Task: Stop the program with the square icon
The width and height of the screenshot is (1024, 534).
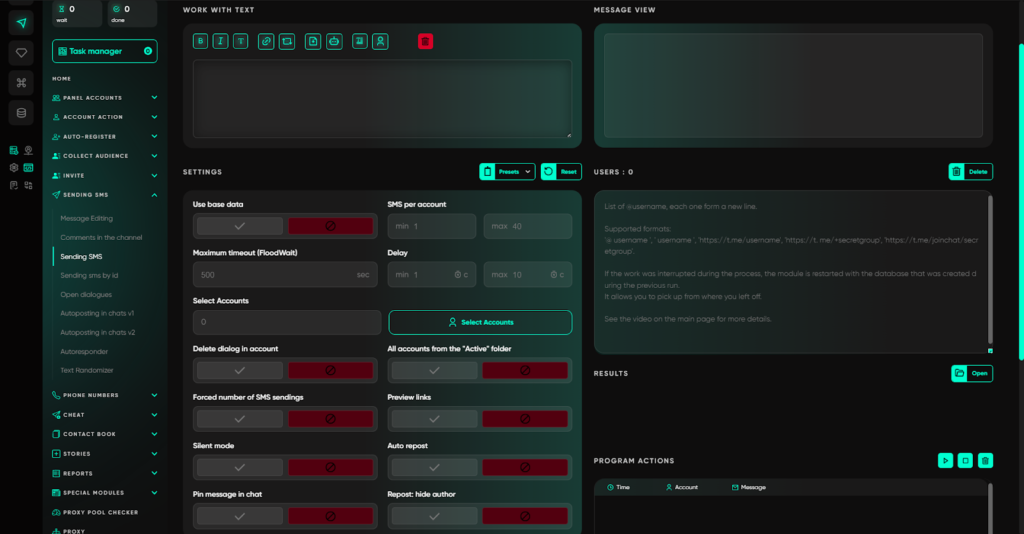Action: pyautogui.click(x=965, y=460)
